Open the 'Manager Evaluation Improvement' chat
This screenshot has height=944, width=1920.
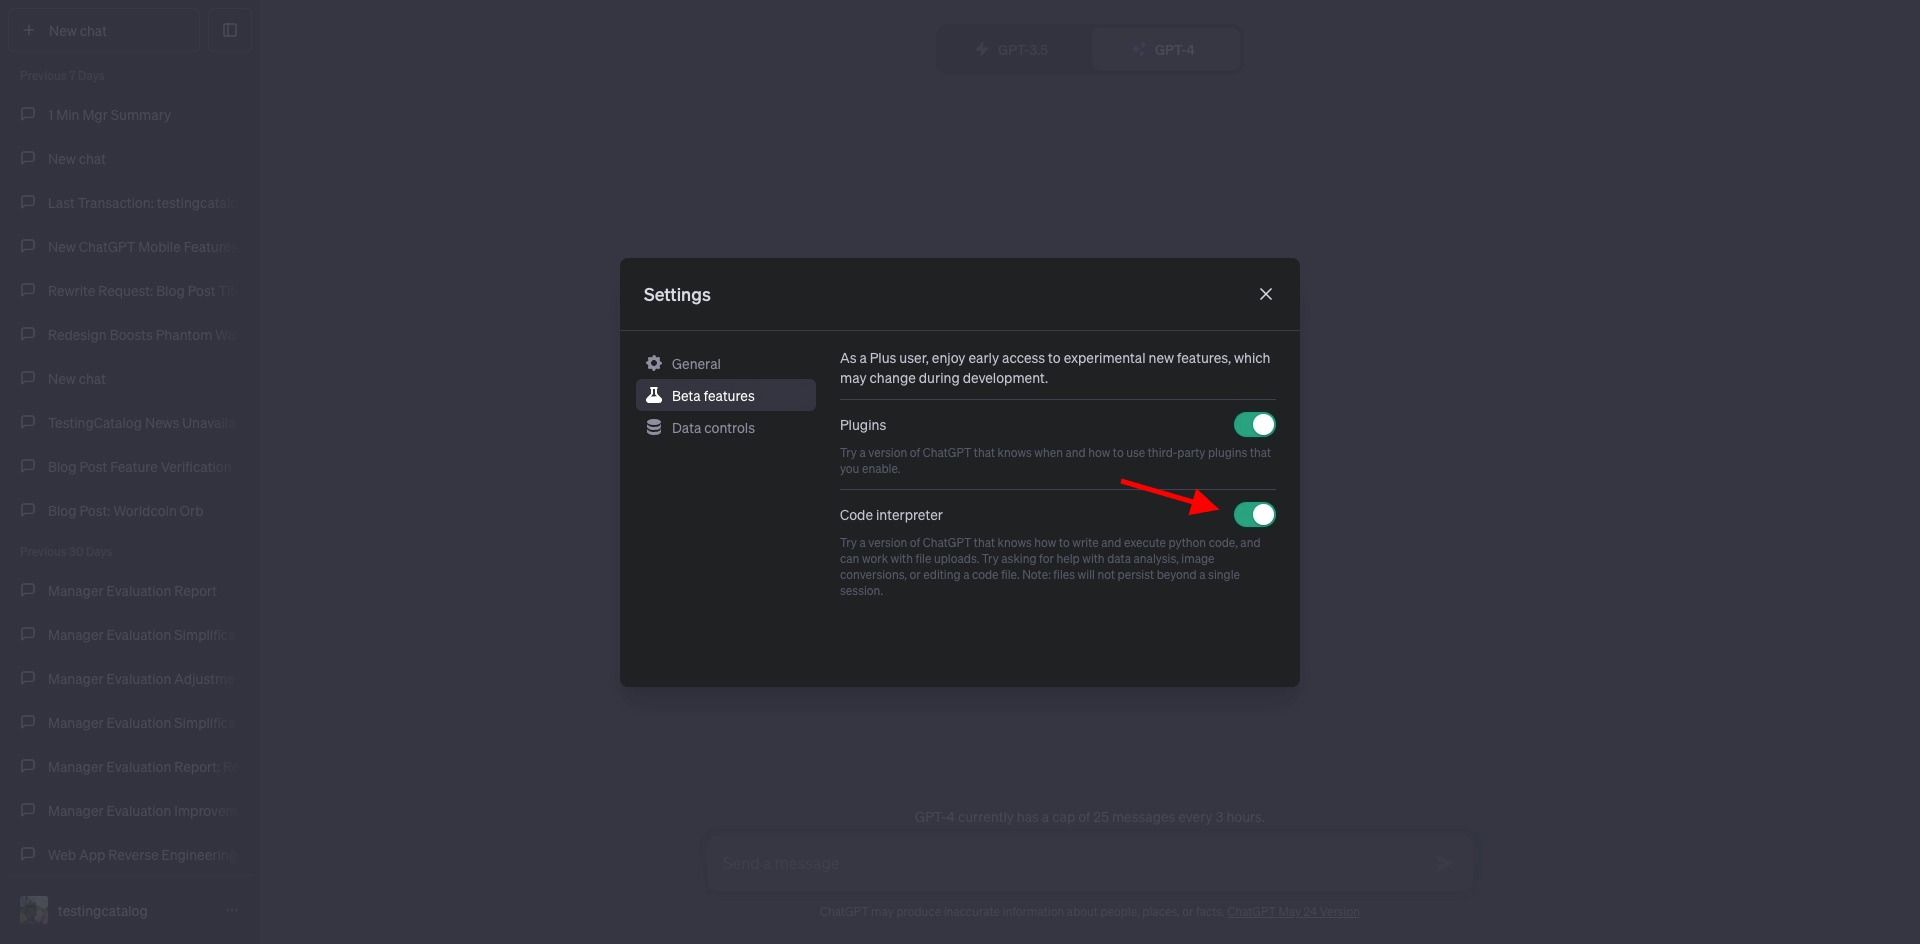(x=130, y=811)
